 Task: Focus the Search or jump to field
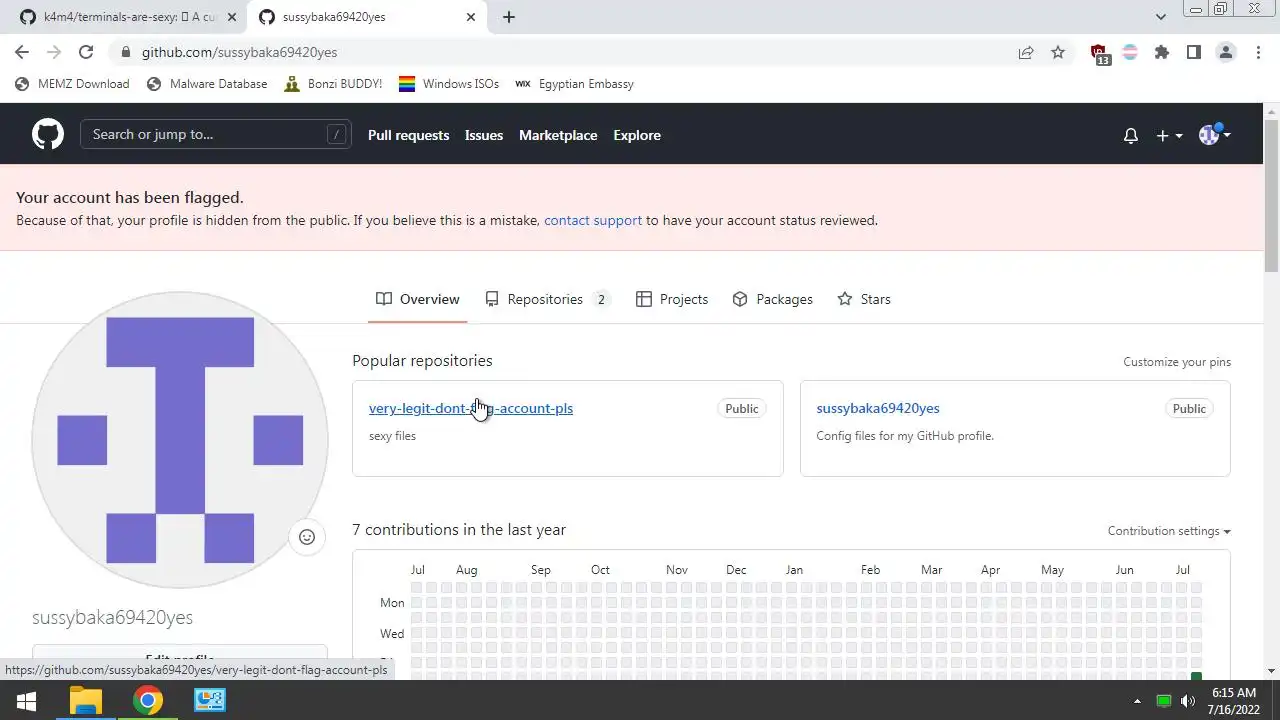coord(216,135)
